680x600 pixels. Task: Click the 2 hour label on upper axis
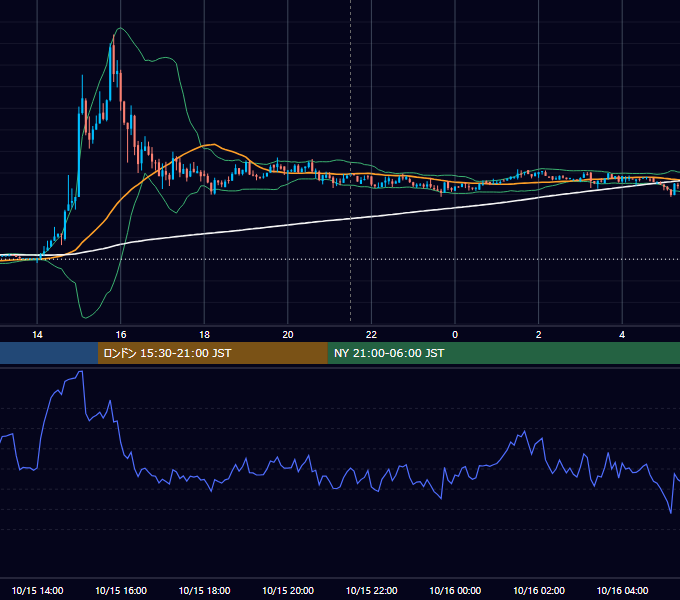coord(539,335)
